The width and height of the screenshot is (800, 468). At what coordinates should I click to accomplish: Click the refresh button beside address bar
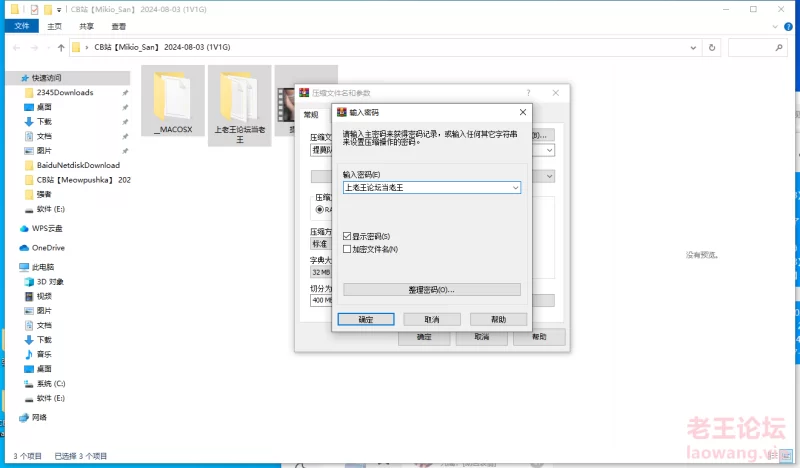tap(712, 47)
